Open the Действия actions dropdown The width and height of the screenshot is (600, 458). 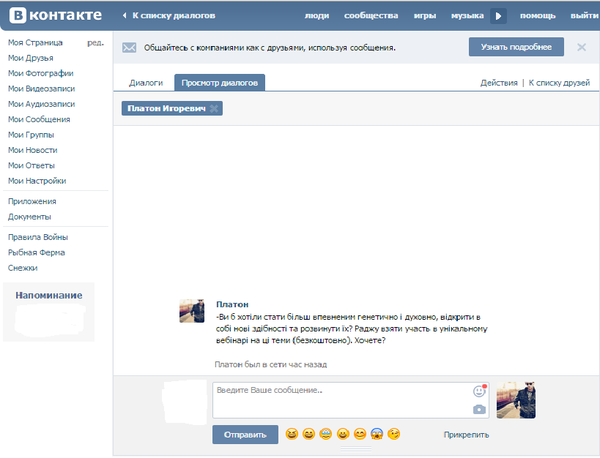pos(498,83)
